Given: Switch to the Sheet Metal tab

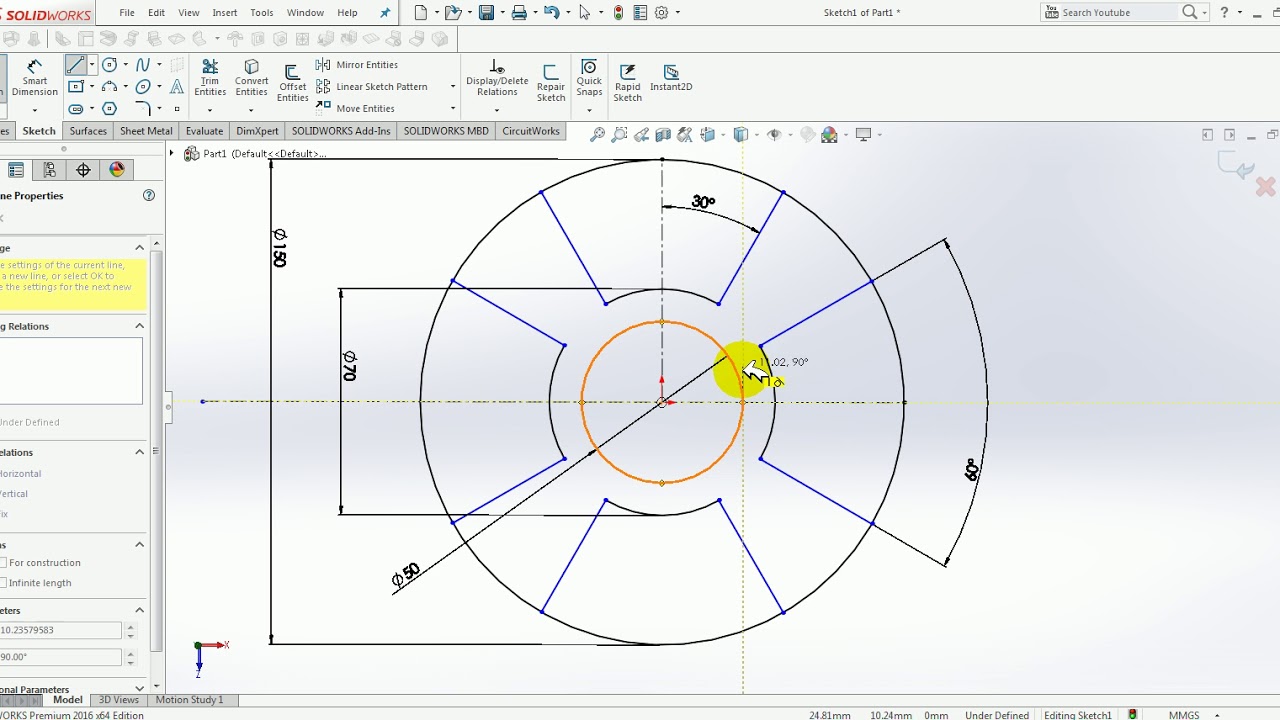Looking at the screenshot, I should click(146, 131).
